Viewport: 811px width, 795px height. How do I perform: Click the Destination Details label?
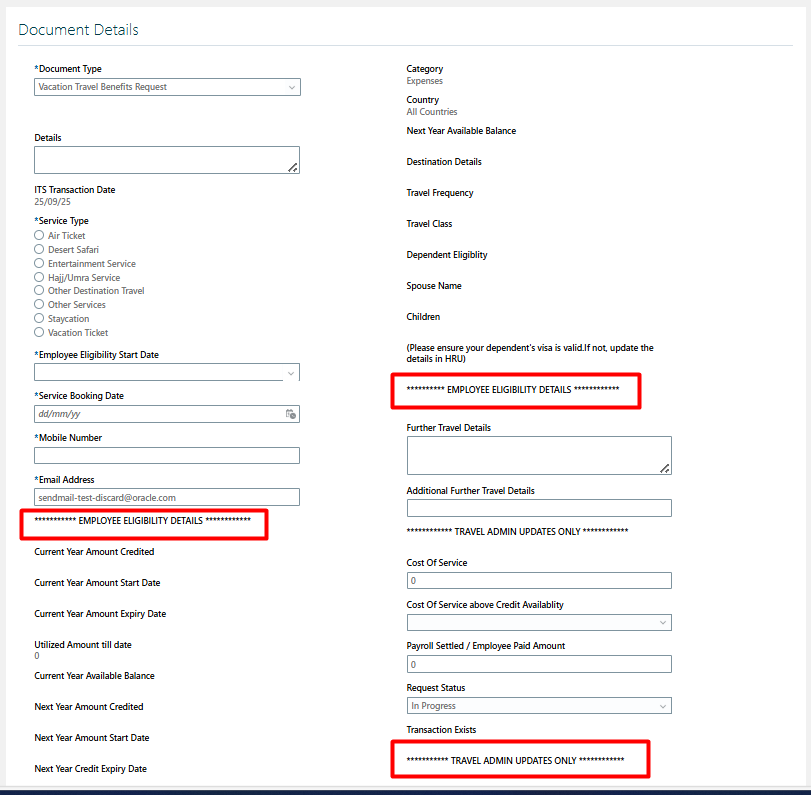[444, 162]
